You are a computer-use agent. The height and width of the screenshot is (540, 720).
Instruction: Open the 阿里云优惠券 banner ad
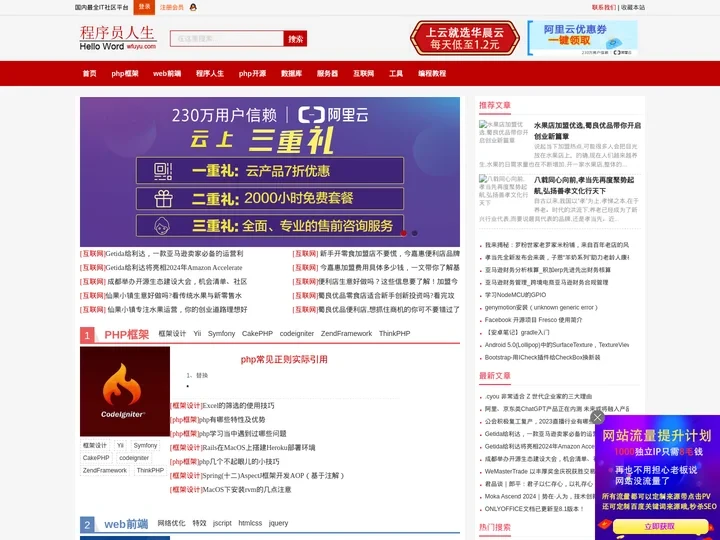tap(582, 38)
